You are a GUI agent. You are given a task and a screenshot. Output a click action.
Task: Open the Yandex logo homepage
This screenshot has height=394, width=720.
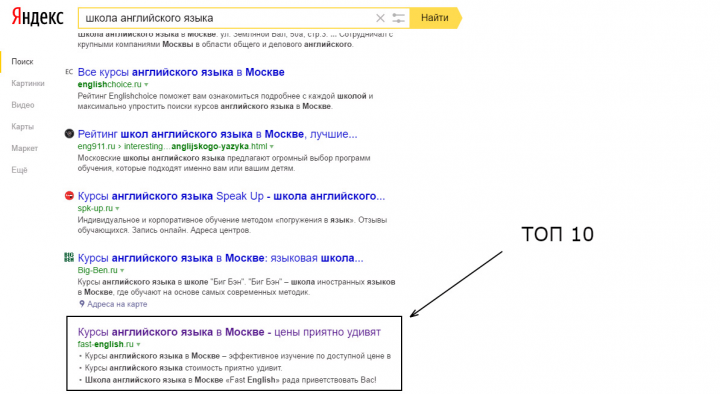(37, 17)
